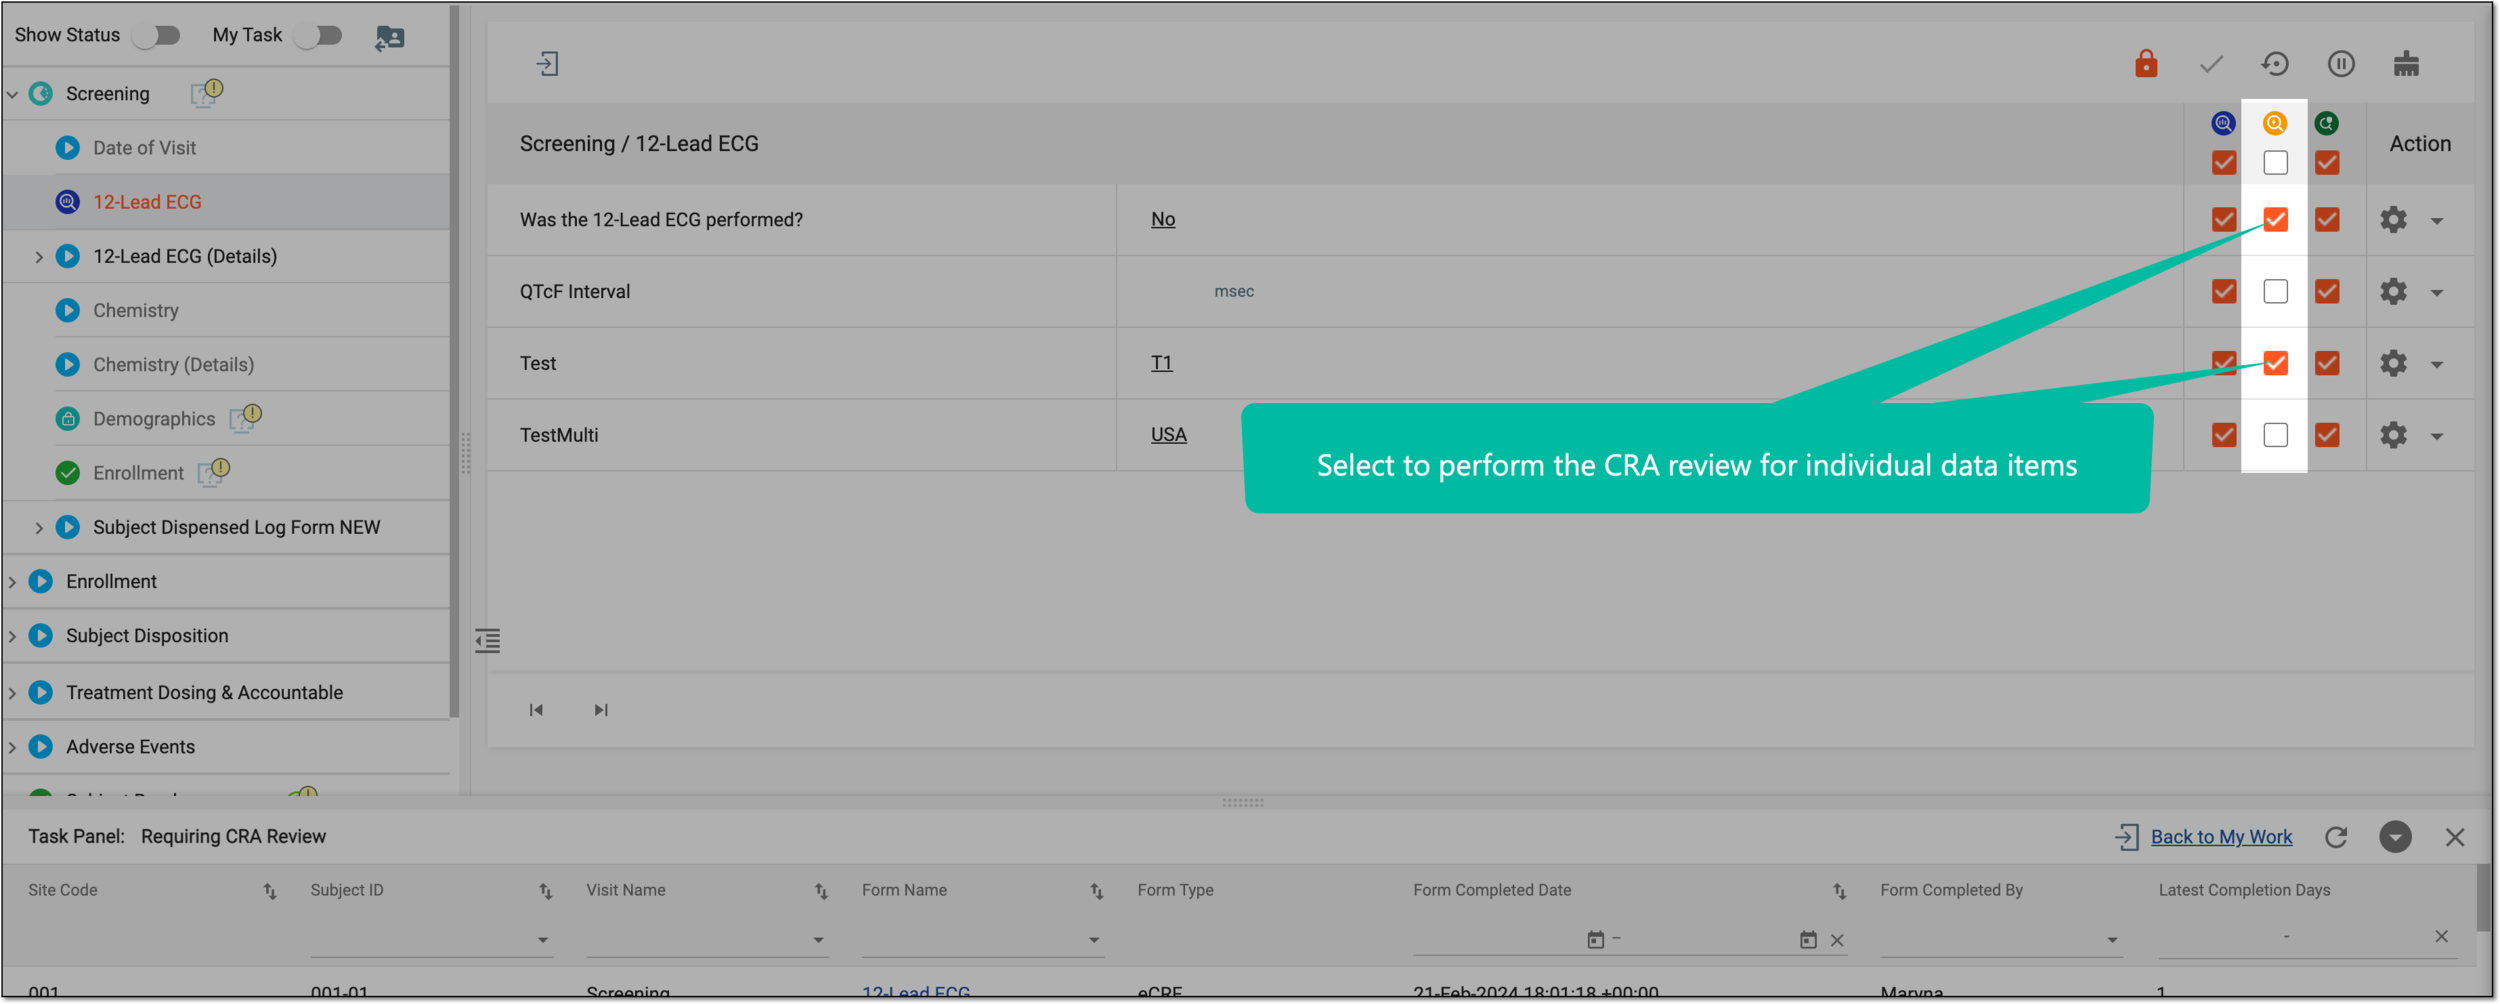Go to the first form page
The width and height of the screenshot is (2500, 1004).
click(536, 710)
